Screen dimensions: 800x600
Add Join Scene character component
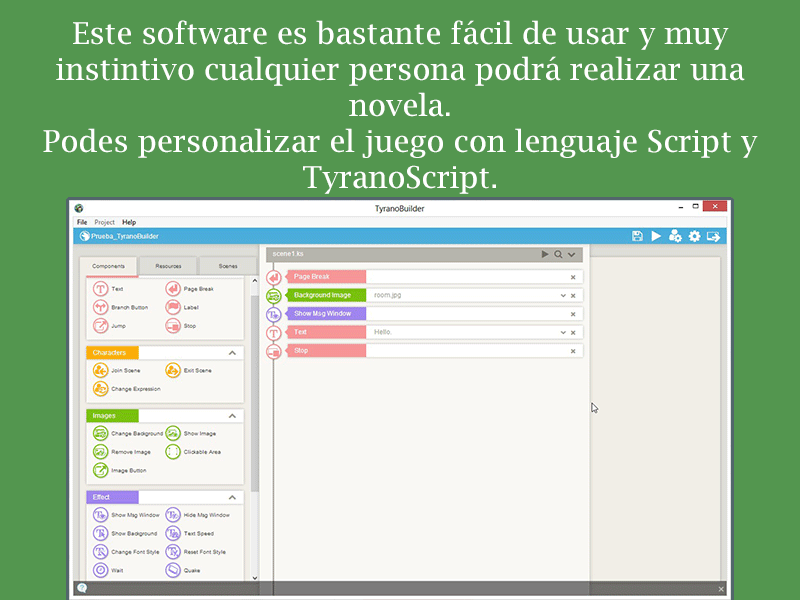116,370
